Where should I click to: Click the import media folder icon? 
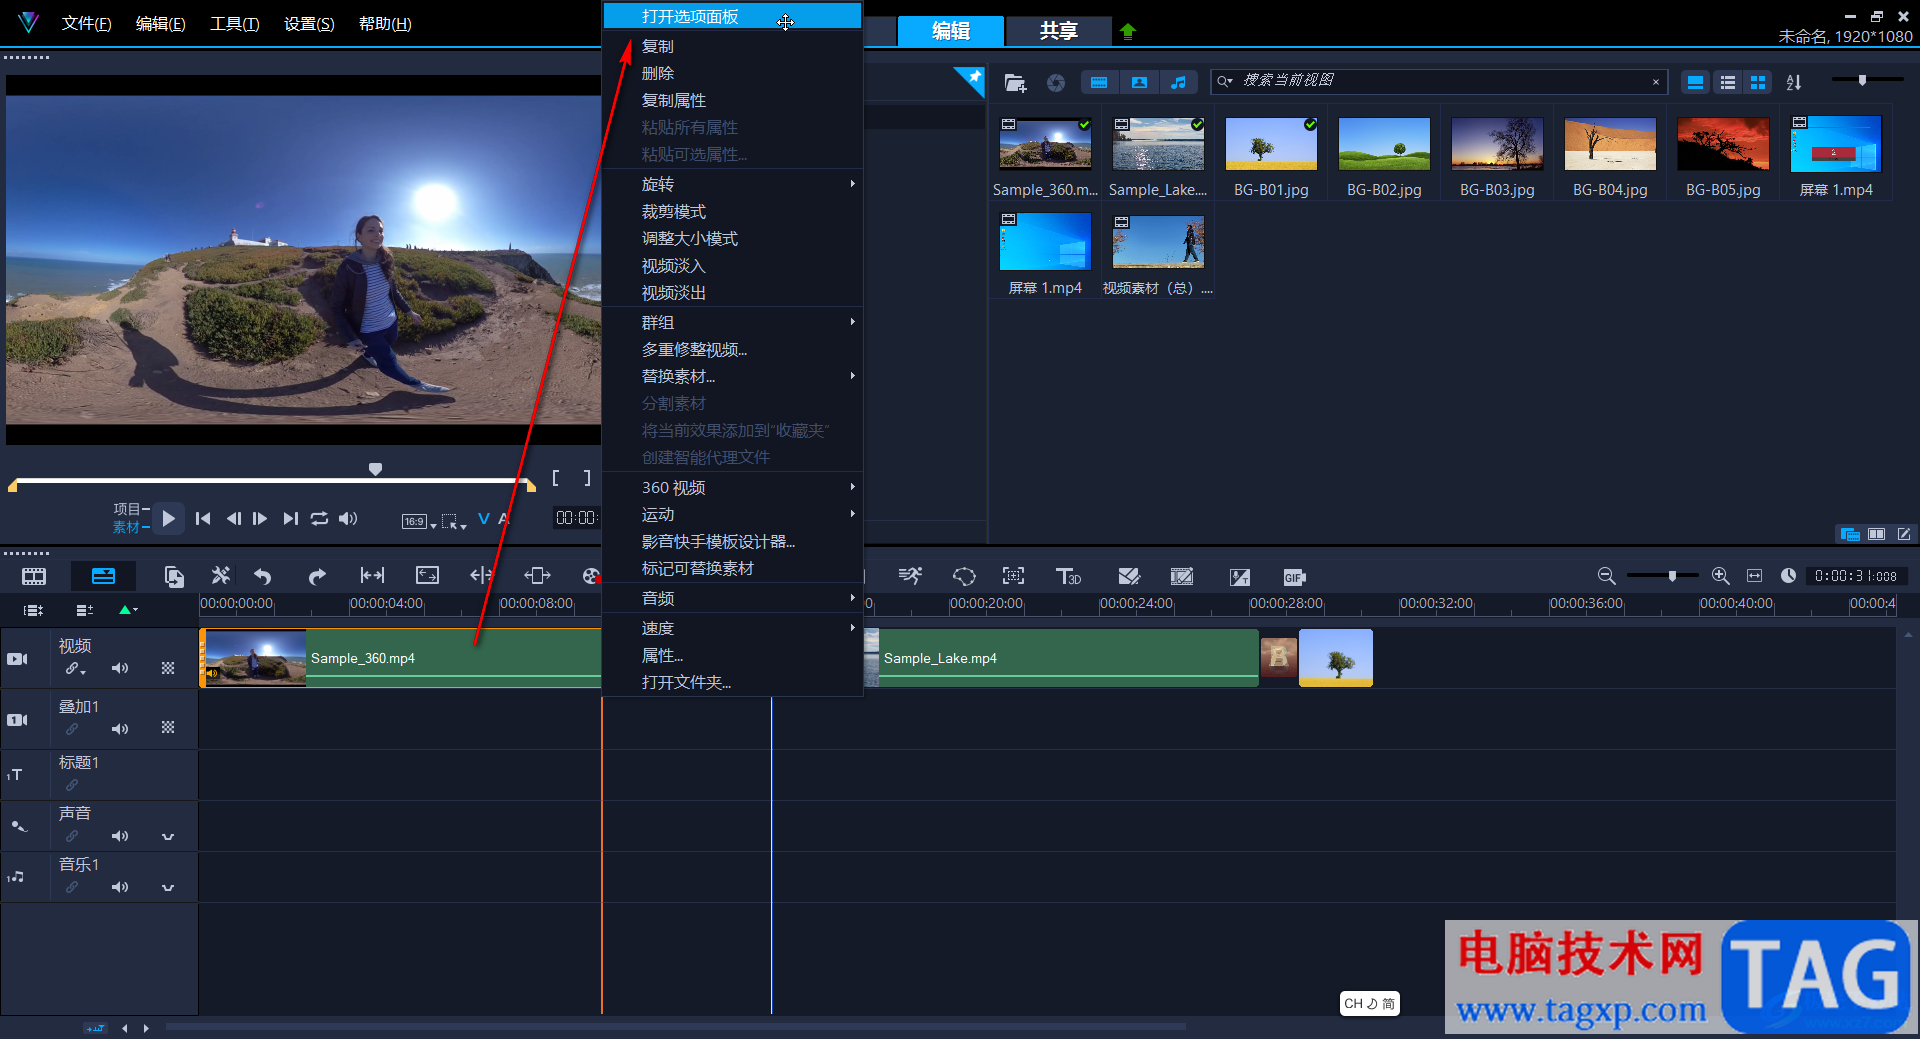tap(1015, 83)
